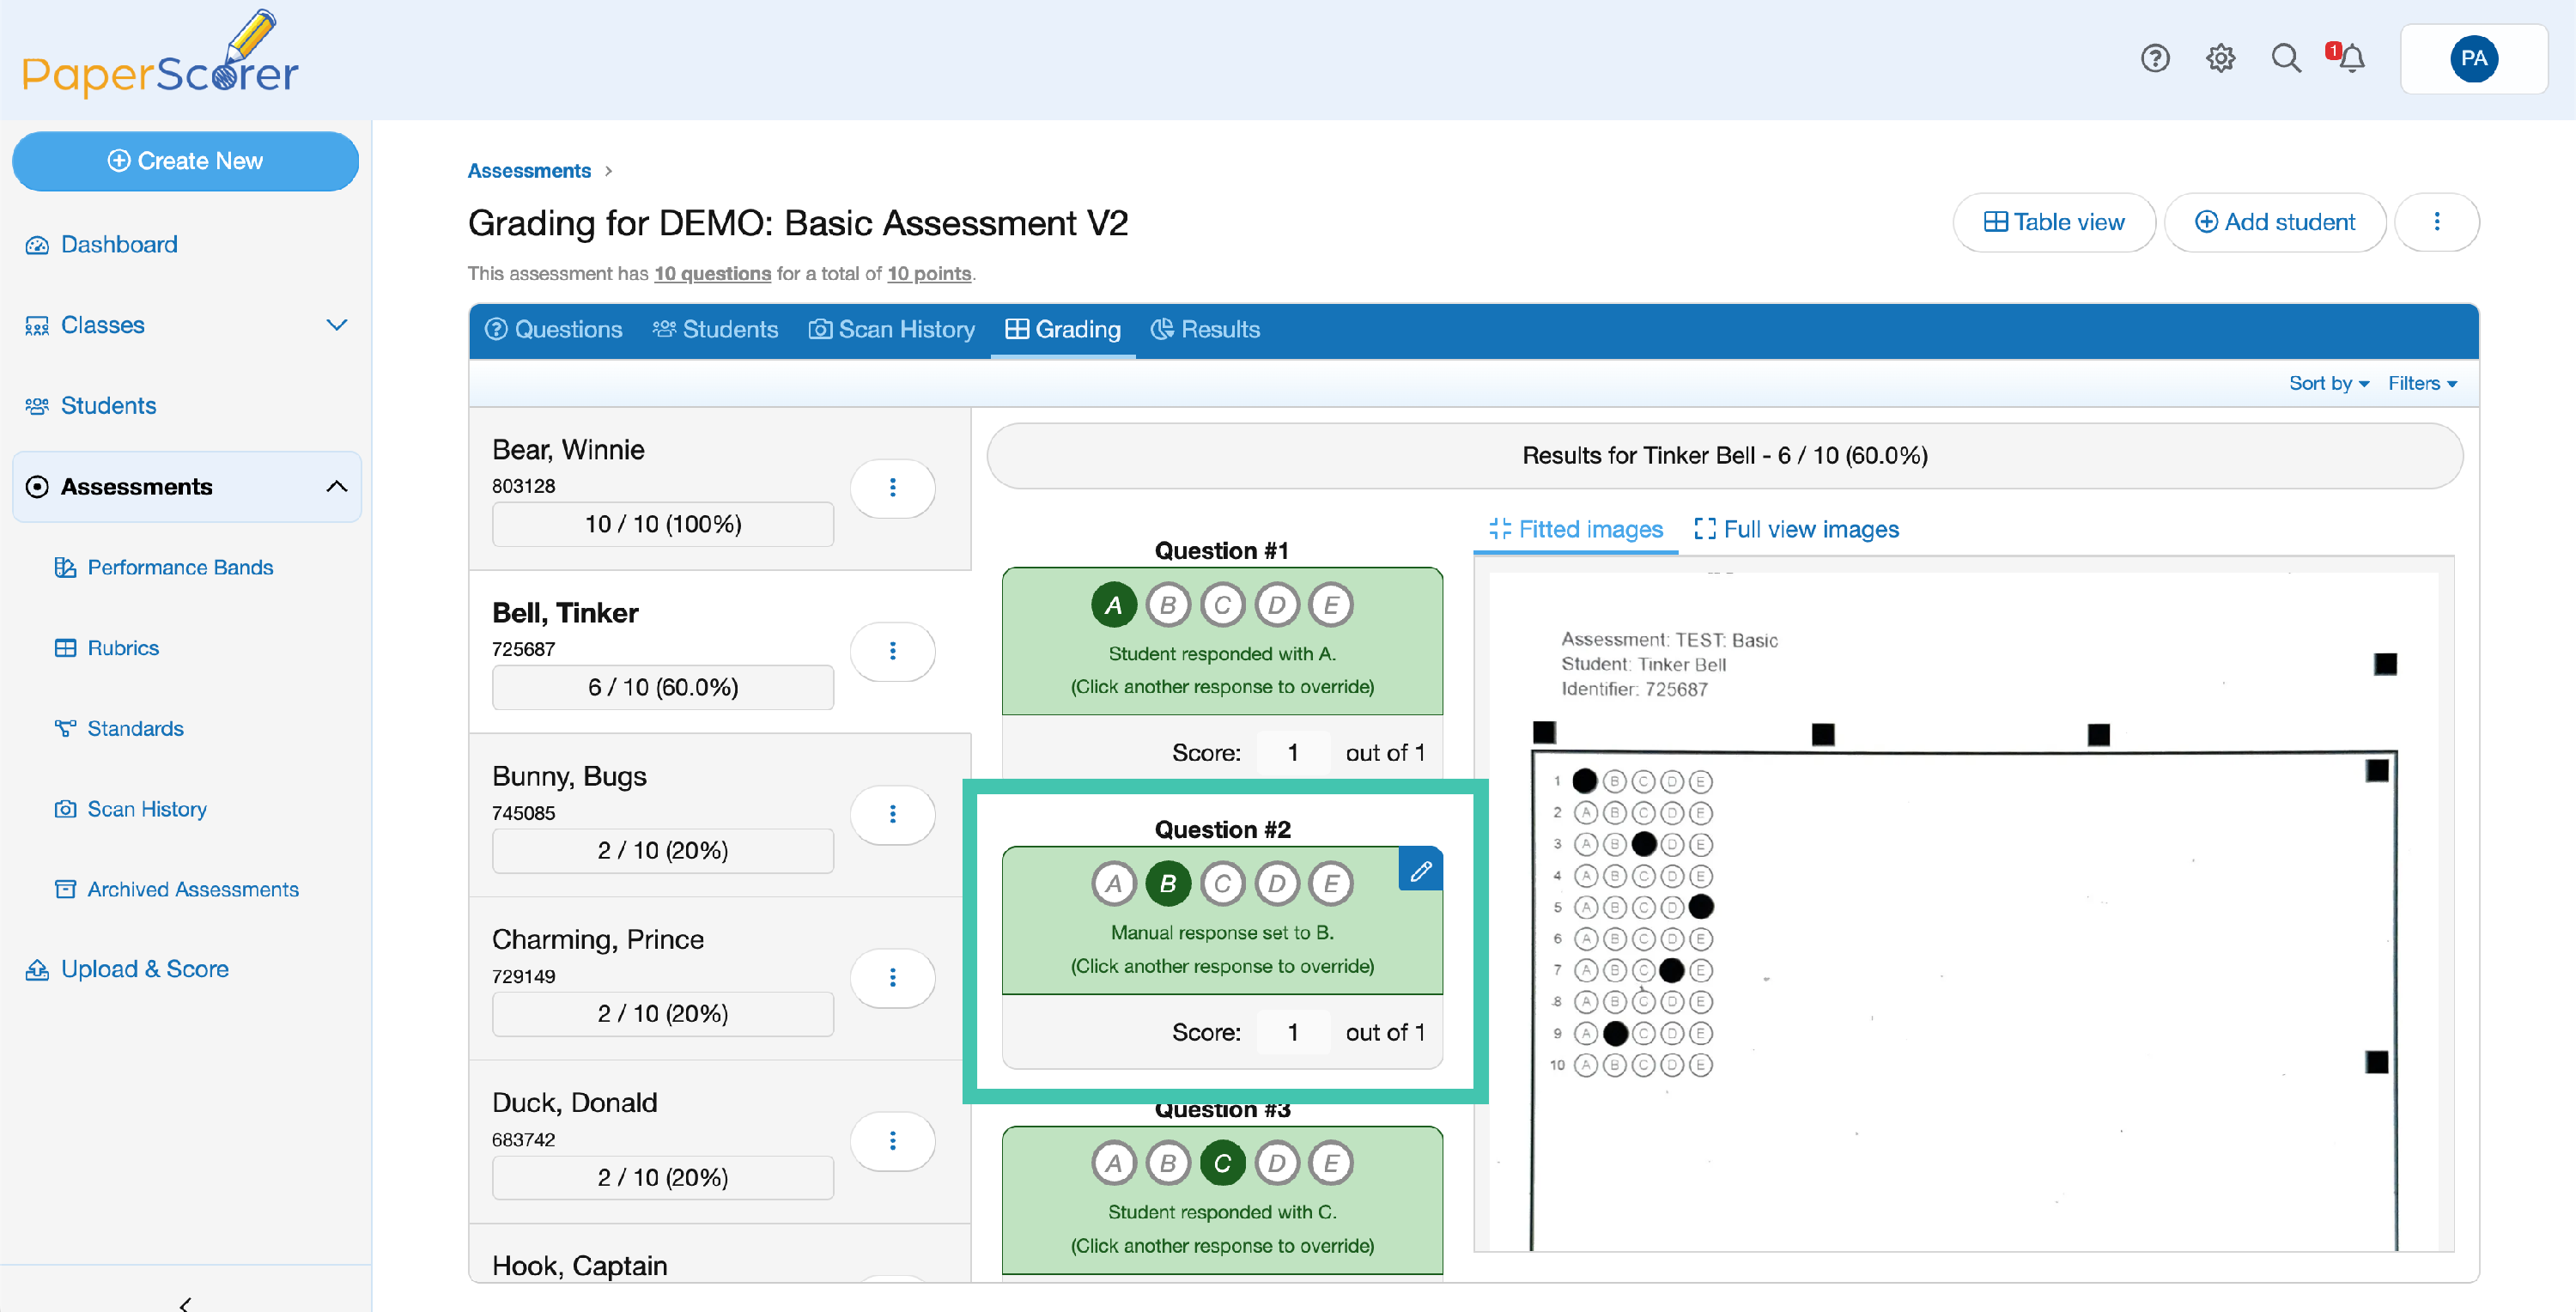
Task: Select response D for Question #2
Action: [1277, 884]
